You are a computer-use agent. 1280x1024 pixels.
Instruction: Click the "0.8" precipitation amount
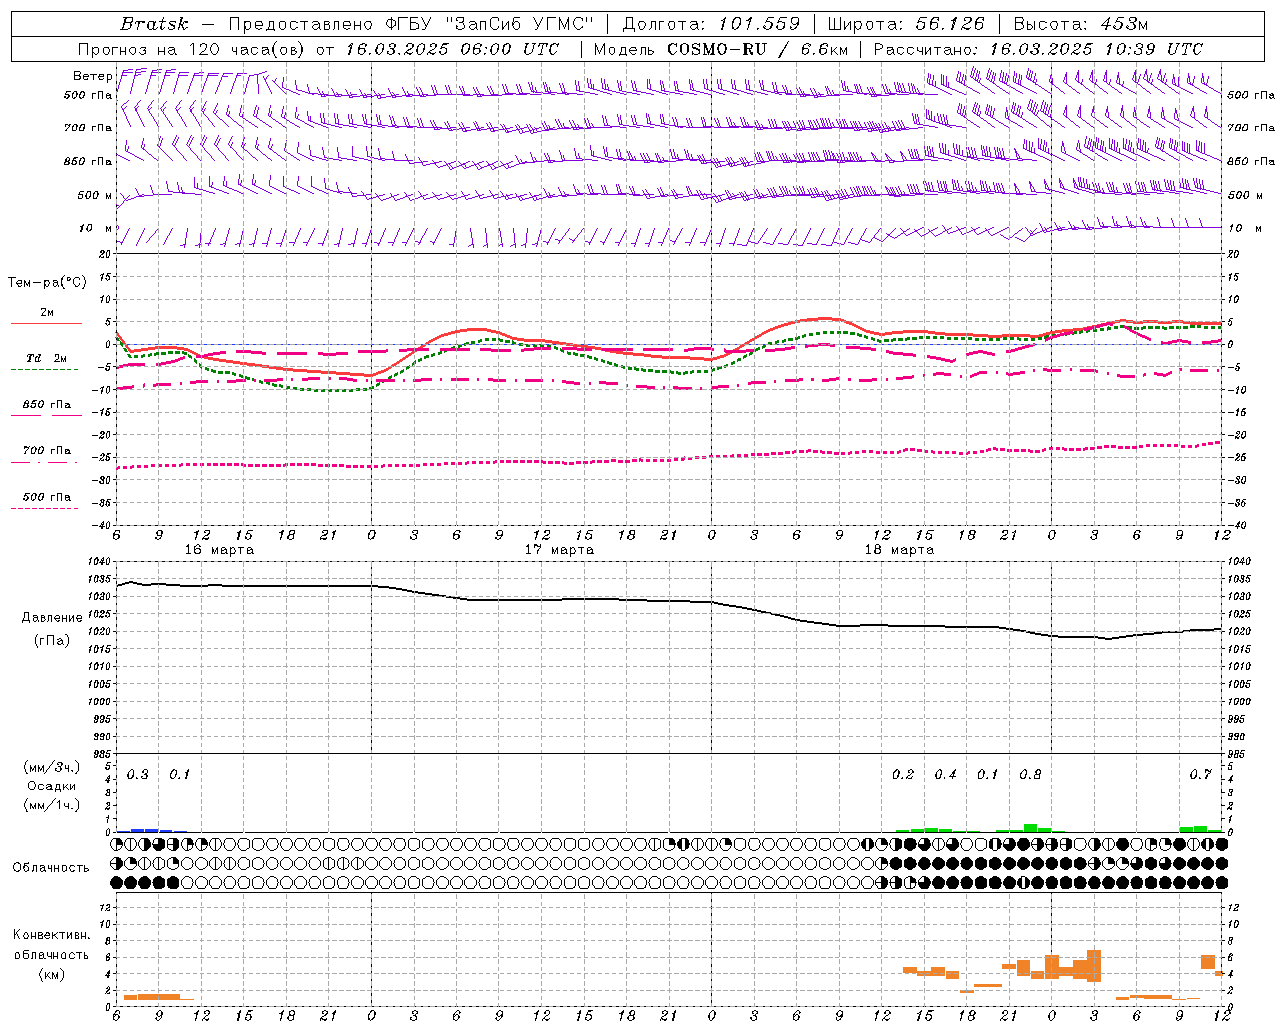pyautogui.click(x=1030, y=775)
